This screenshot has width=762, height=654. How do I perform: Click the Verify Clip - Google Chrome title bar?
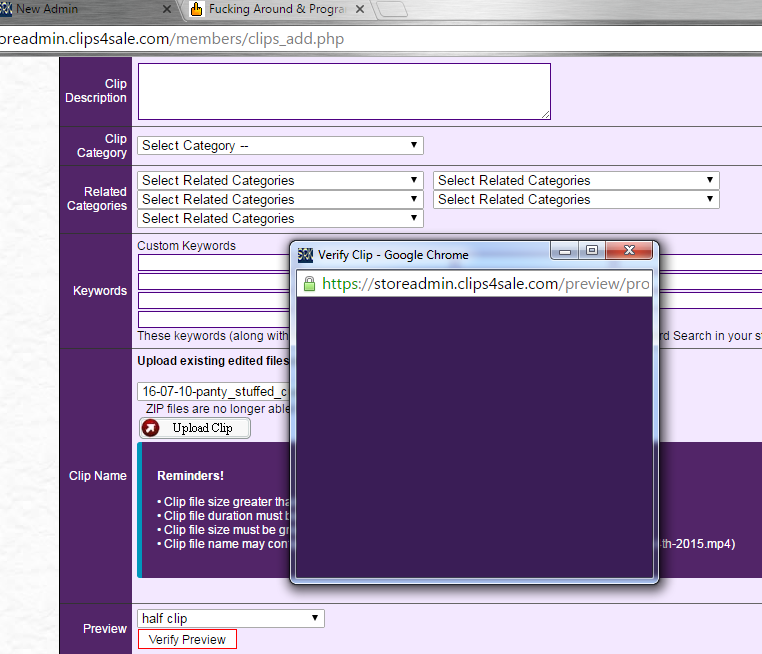[x=393, y=255]
